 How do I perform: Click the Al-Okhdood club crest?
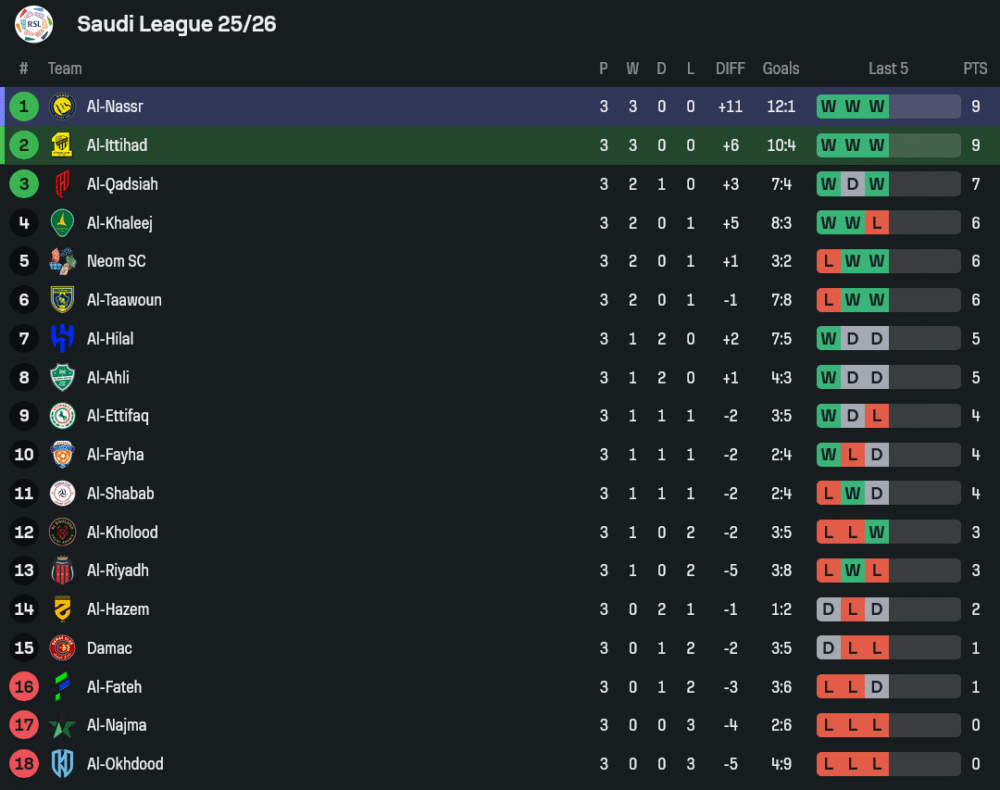point(62,764)
